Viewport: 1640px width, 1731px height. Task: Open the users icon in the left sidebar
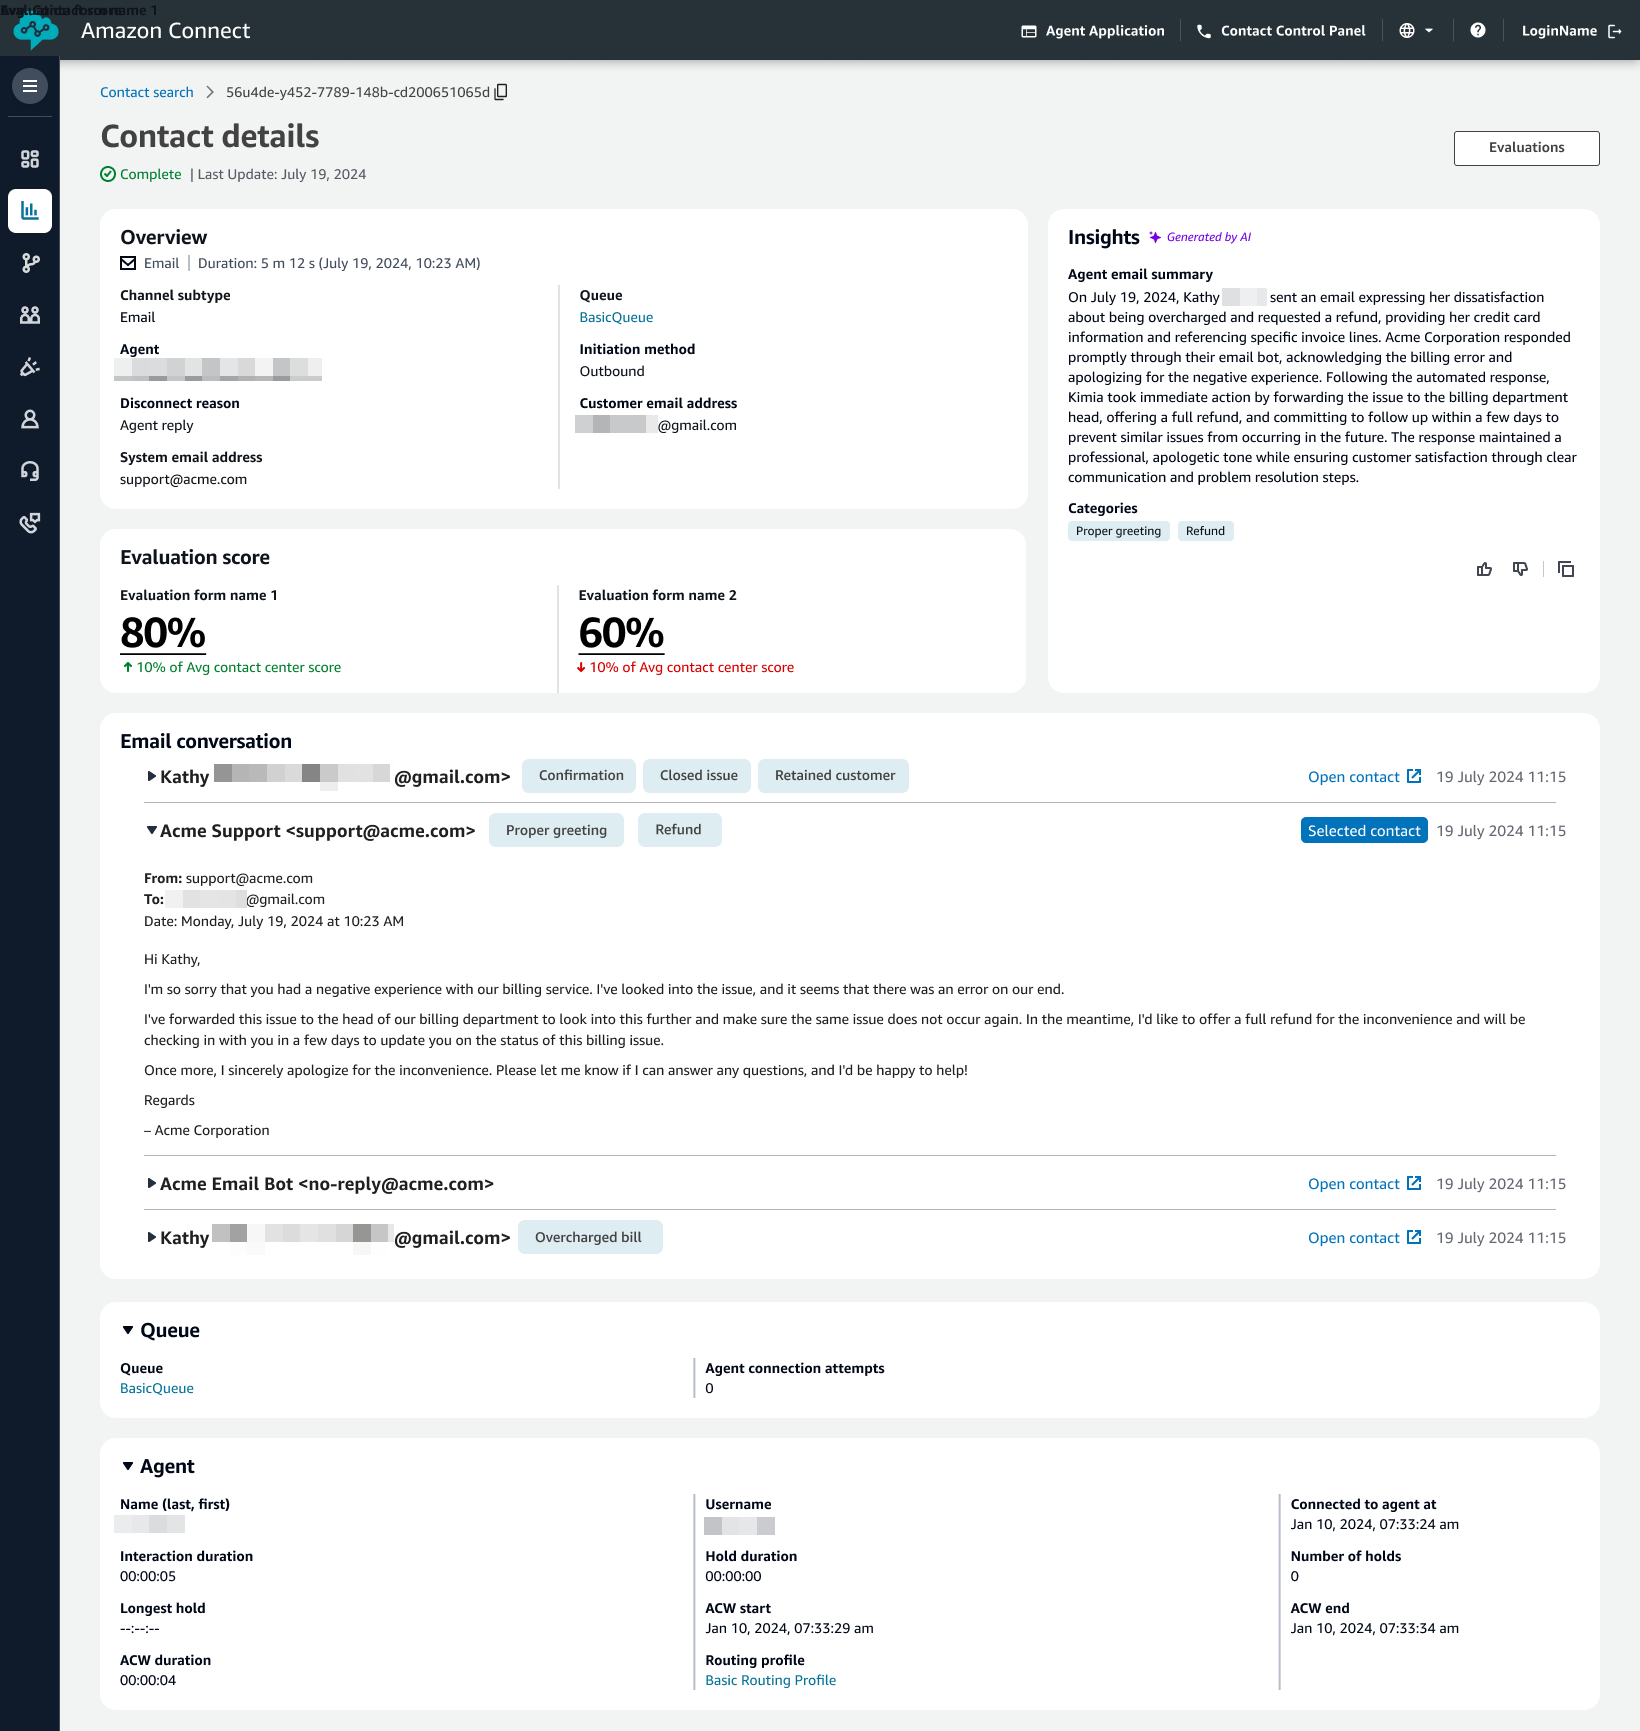(29, 315)
